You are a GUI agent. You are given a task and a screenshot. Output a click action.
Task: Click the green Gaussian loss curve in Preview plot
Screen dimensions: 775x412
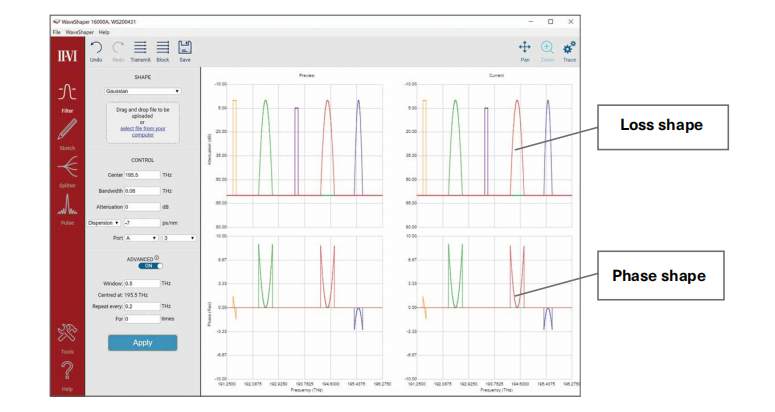click(x=265, y=148)
